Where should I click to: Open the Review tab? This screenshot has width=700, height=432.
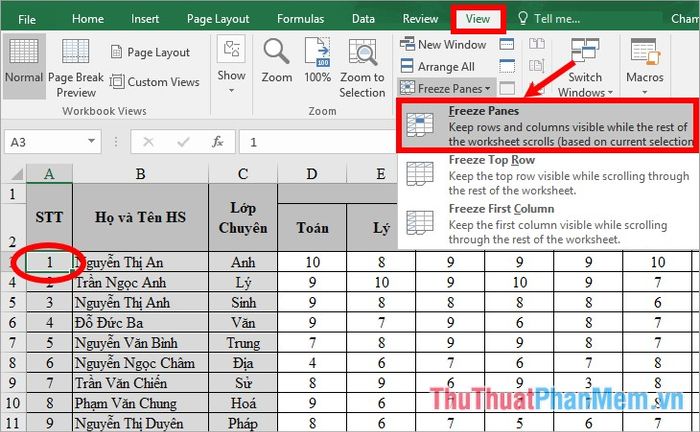pyautogui.click(x=420, y=19)
